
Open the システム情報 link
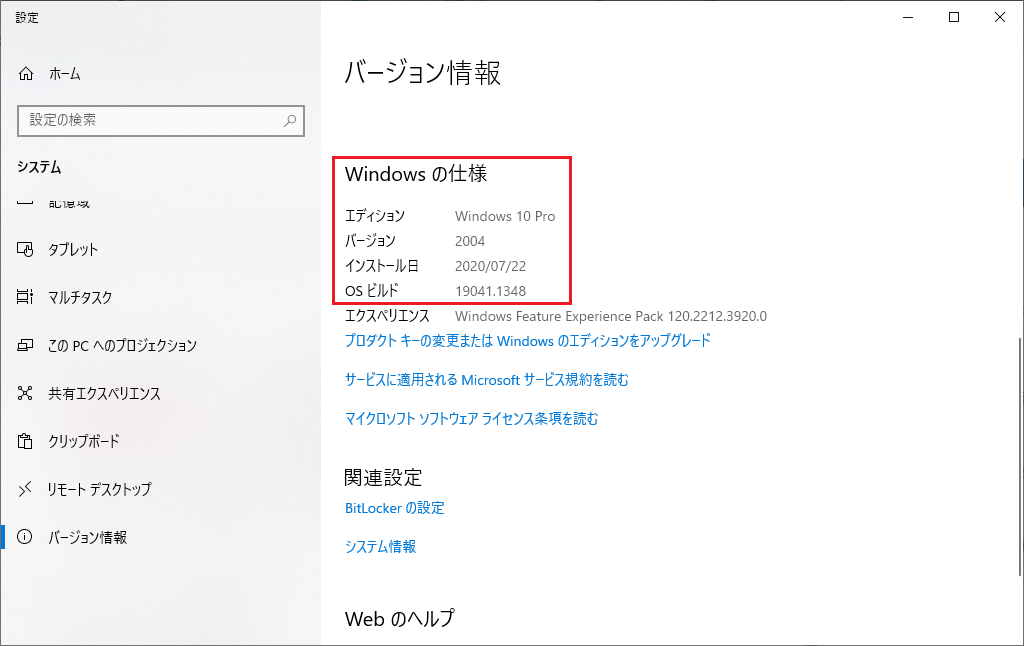pyautogui.click(x=380, y=547)
